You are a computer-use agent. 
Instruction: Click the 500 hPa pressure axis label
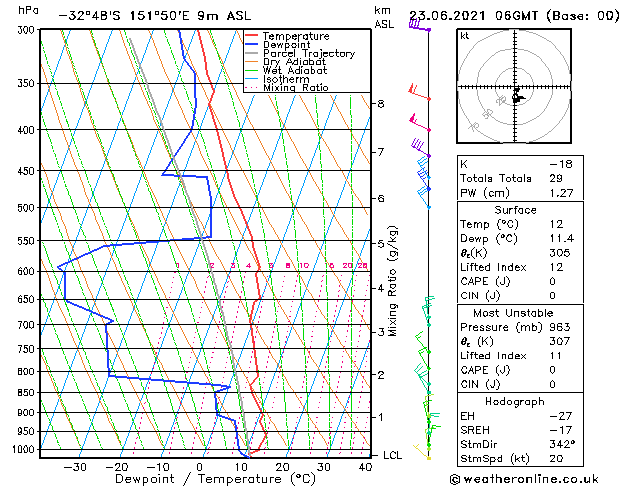(28, 208)
